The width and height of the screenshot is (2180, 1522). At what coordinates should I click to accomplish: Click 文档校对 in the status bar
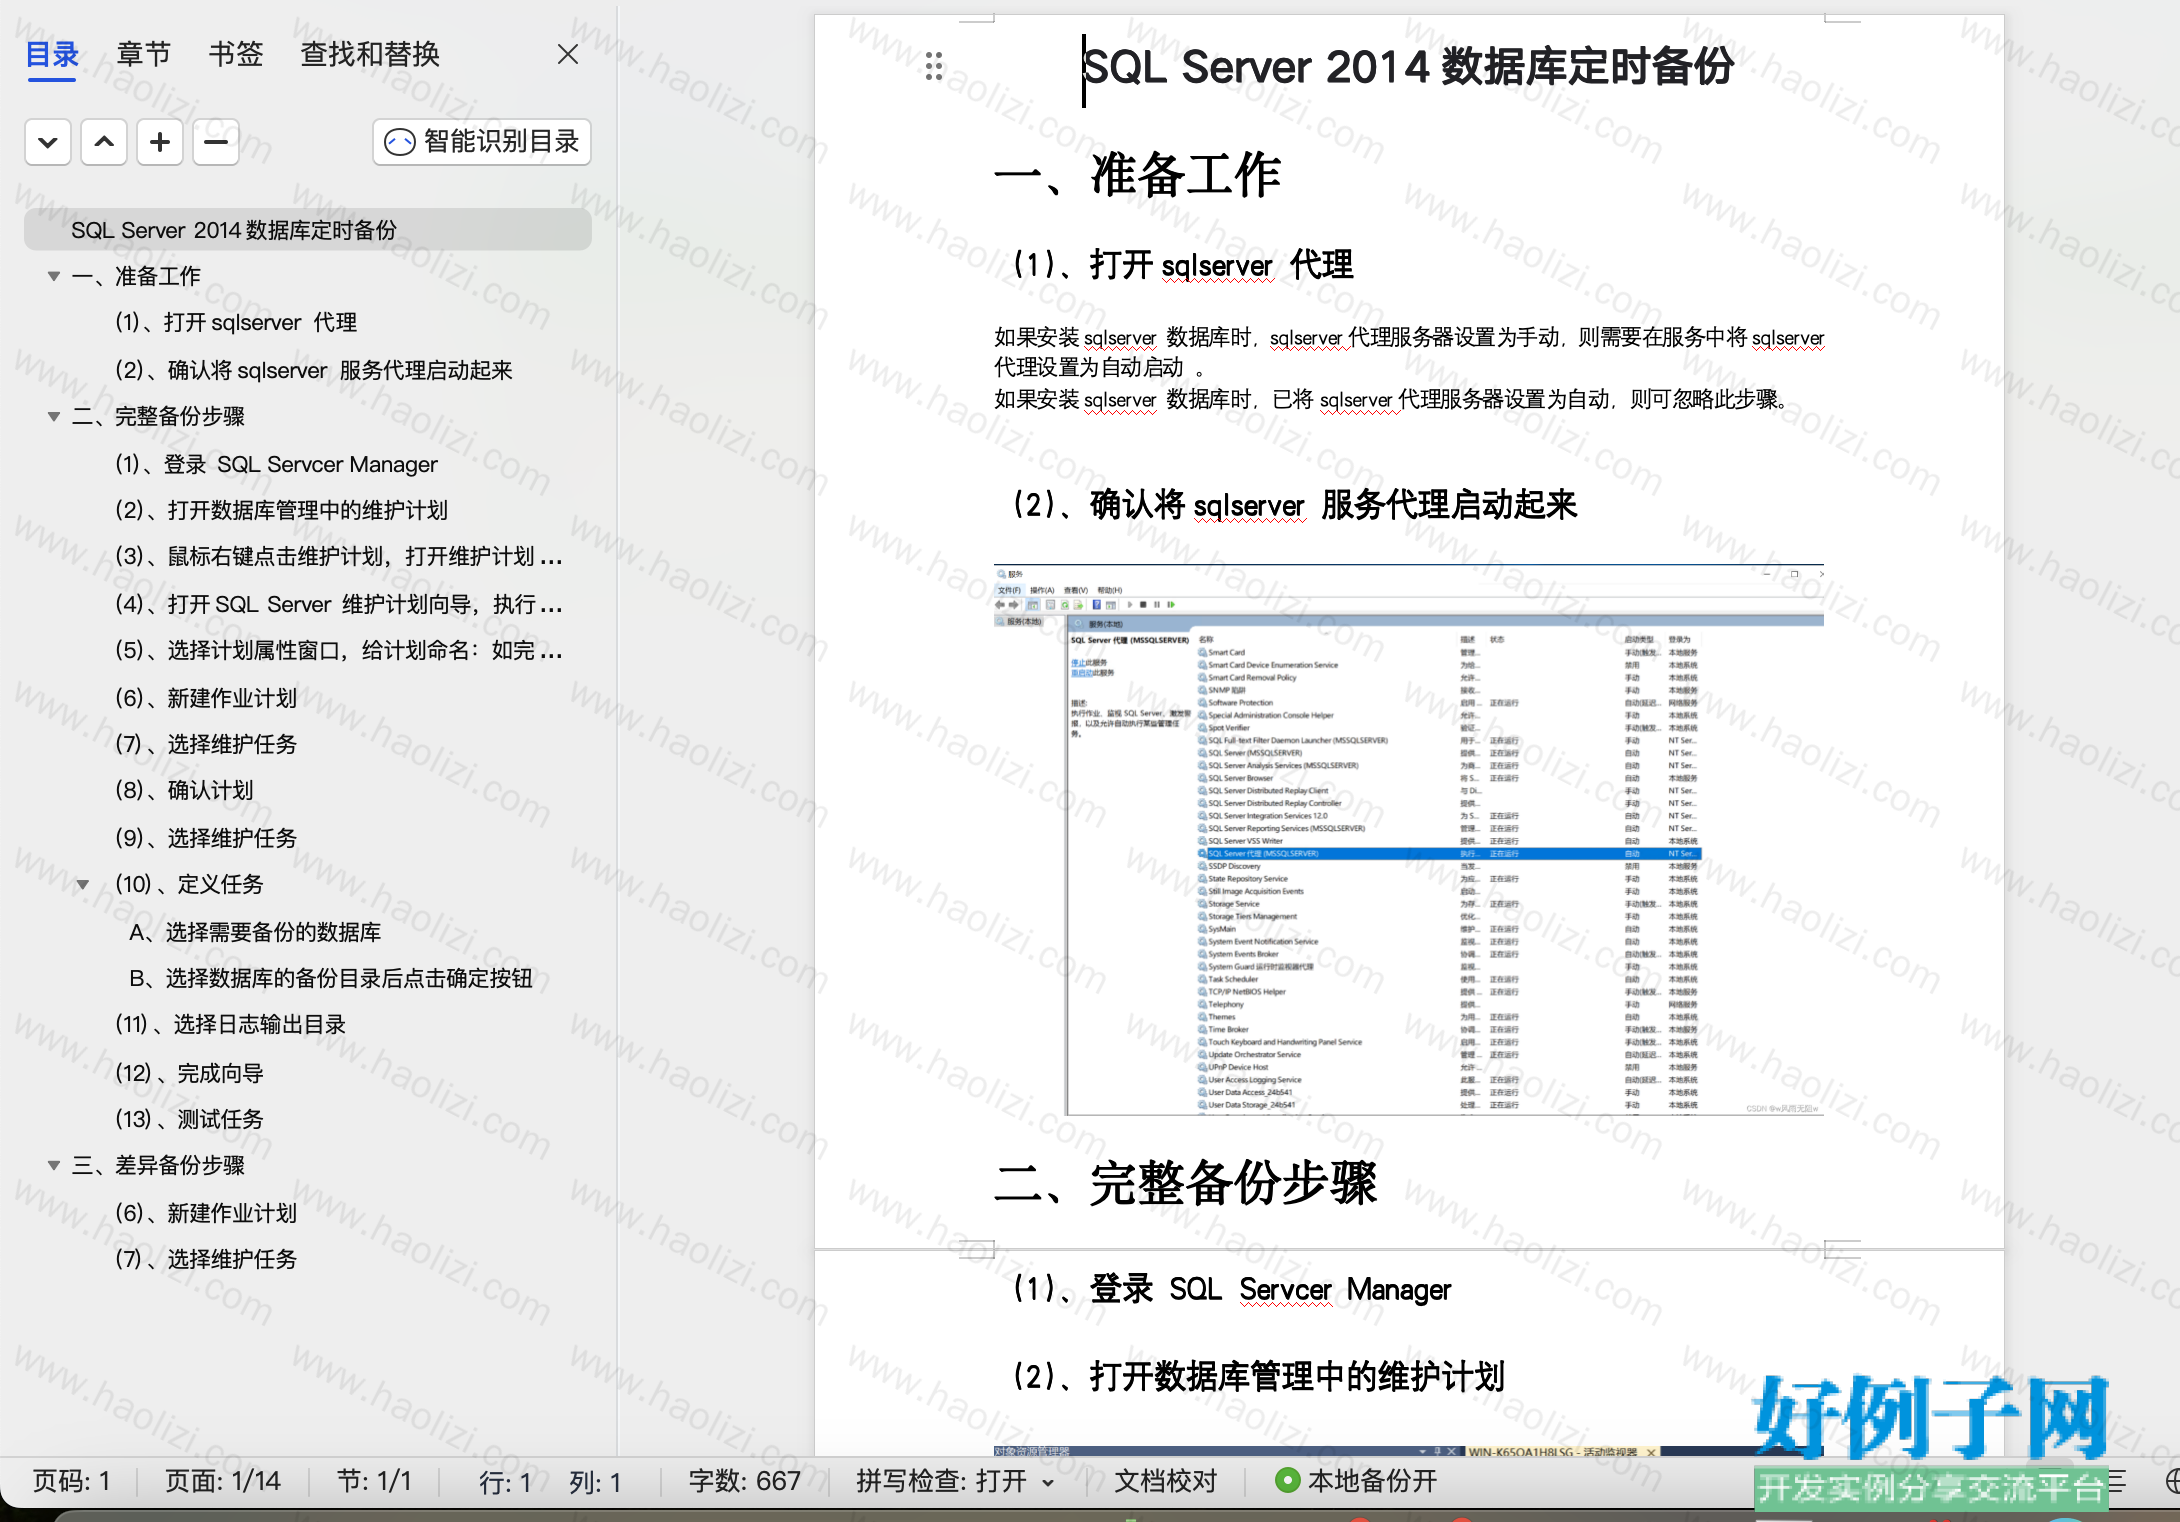(1166, 1481)
